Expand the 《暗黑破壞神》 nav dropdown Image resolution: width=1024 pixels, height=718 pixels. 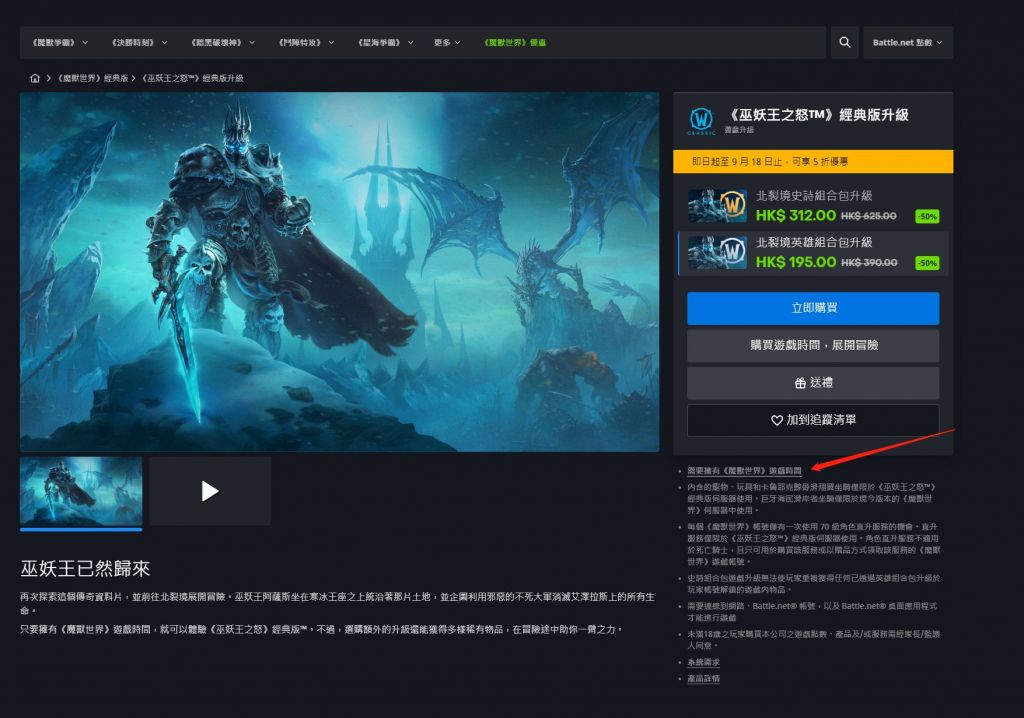[222, 42]
